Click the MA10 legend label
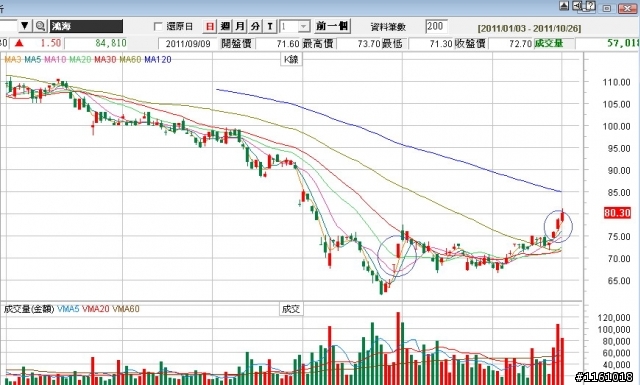 [55, 60]
